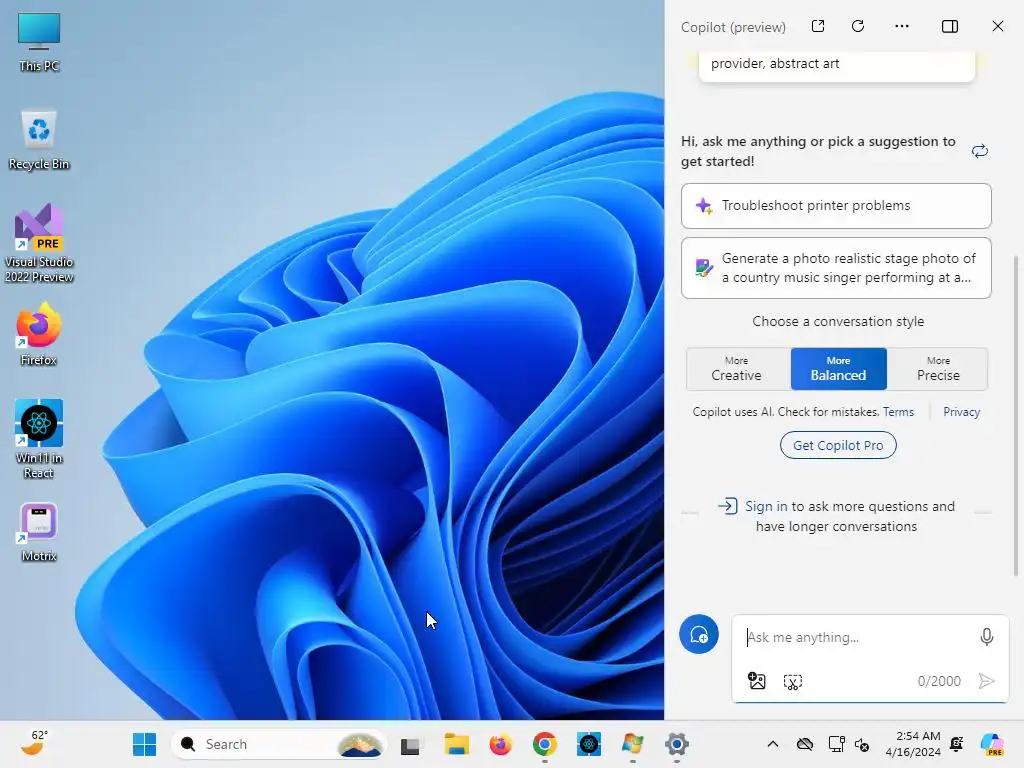Open the clock showing 2:54 AM

913,744
